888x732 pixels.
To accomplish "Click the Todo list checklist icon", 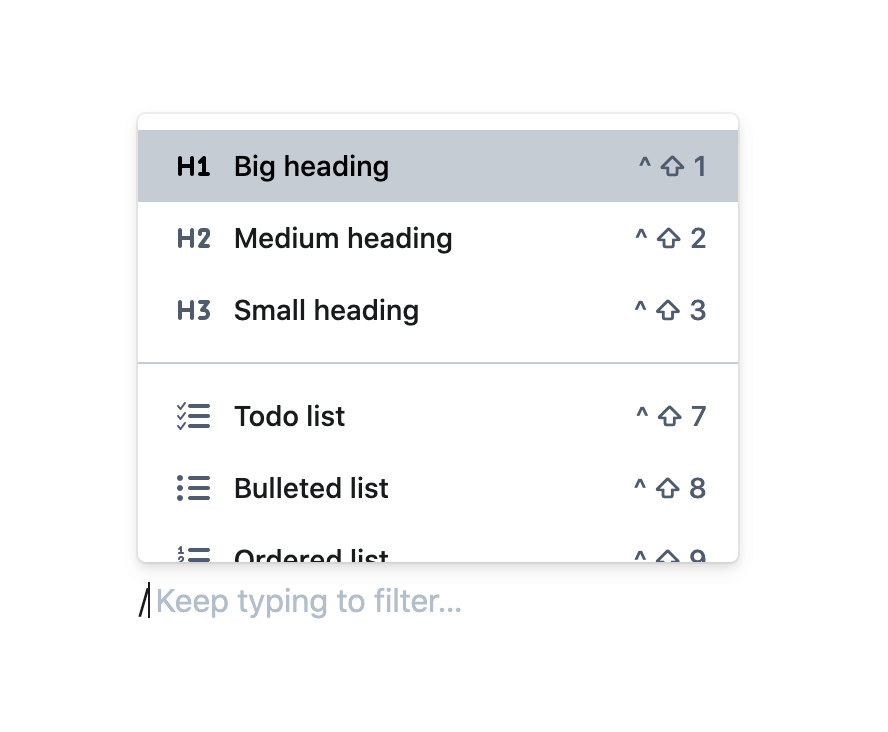I will click(193, 416).
